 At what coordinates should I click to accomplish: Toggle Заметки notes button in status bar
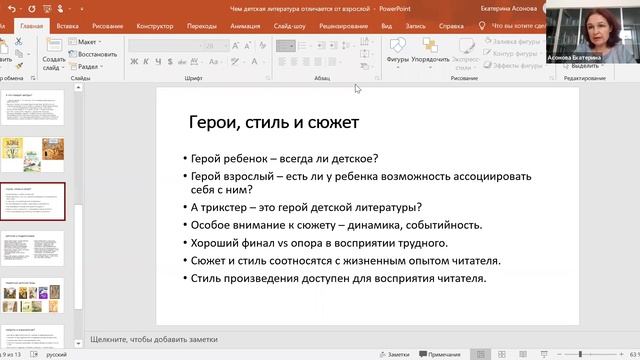(394, 354)
